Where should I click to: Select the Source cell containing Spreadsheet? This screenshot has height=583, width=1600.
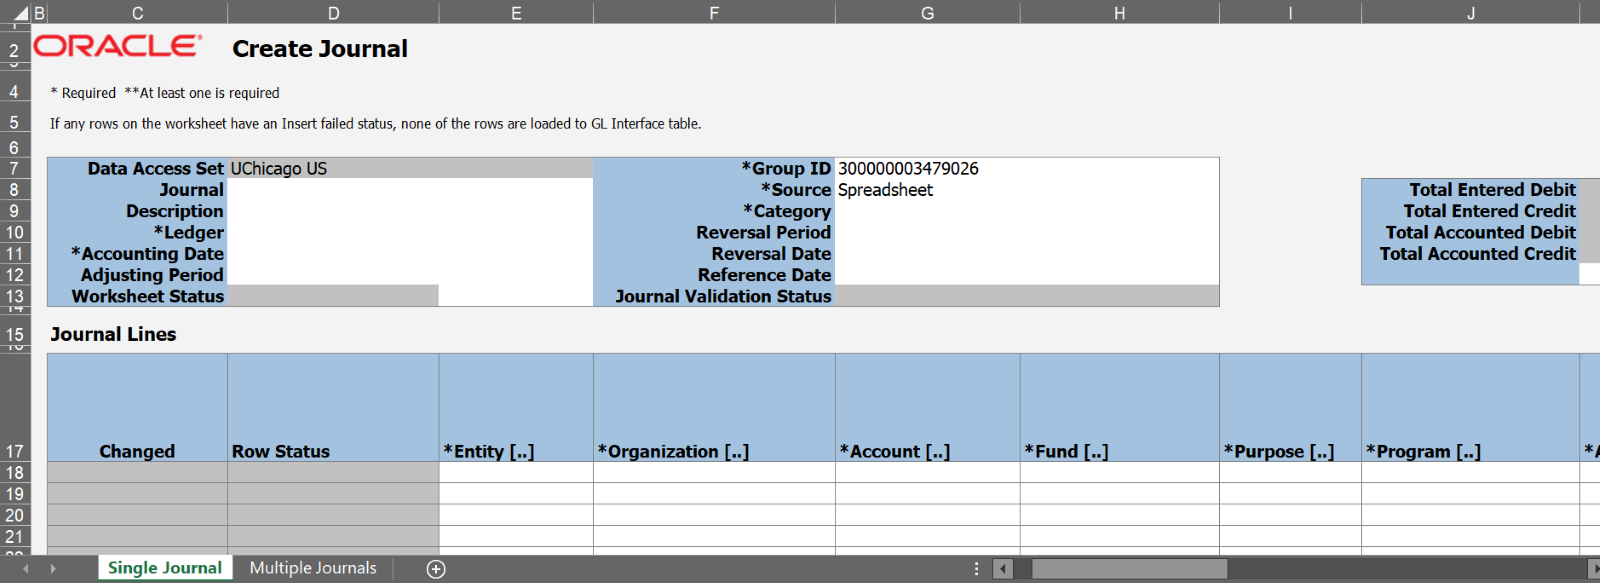pos(1027,190)
